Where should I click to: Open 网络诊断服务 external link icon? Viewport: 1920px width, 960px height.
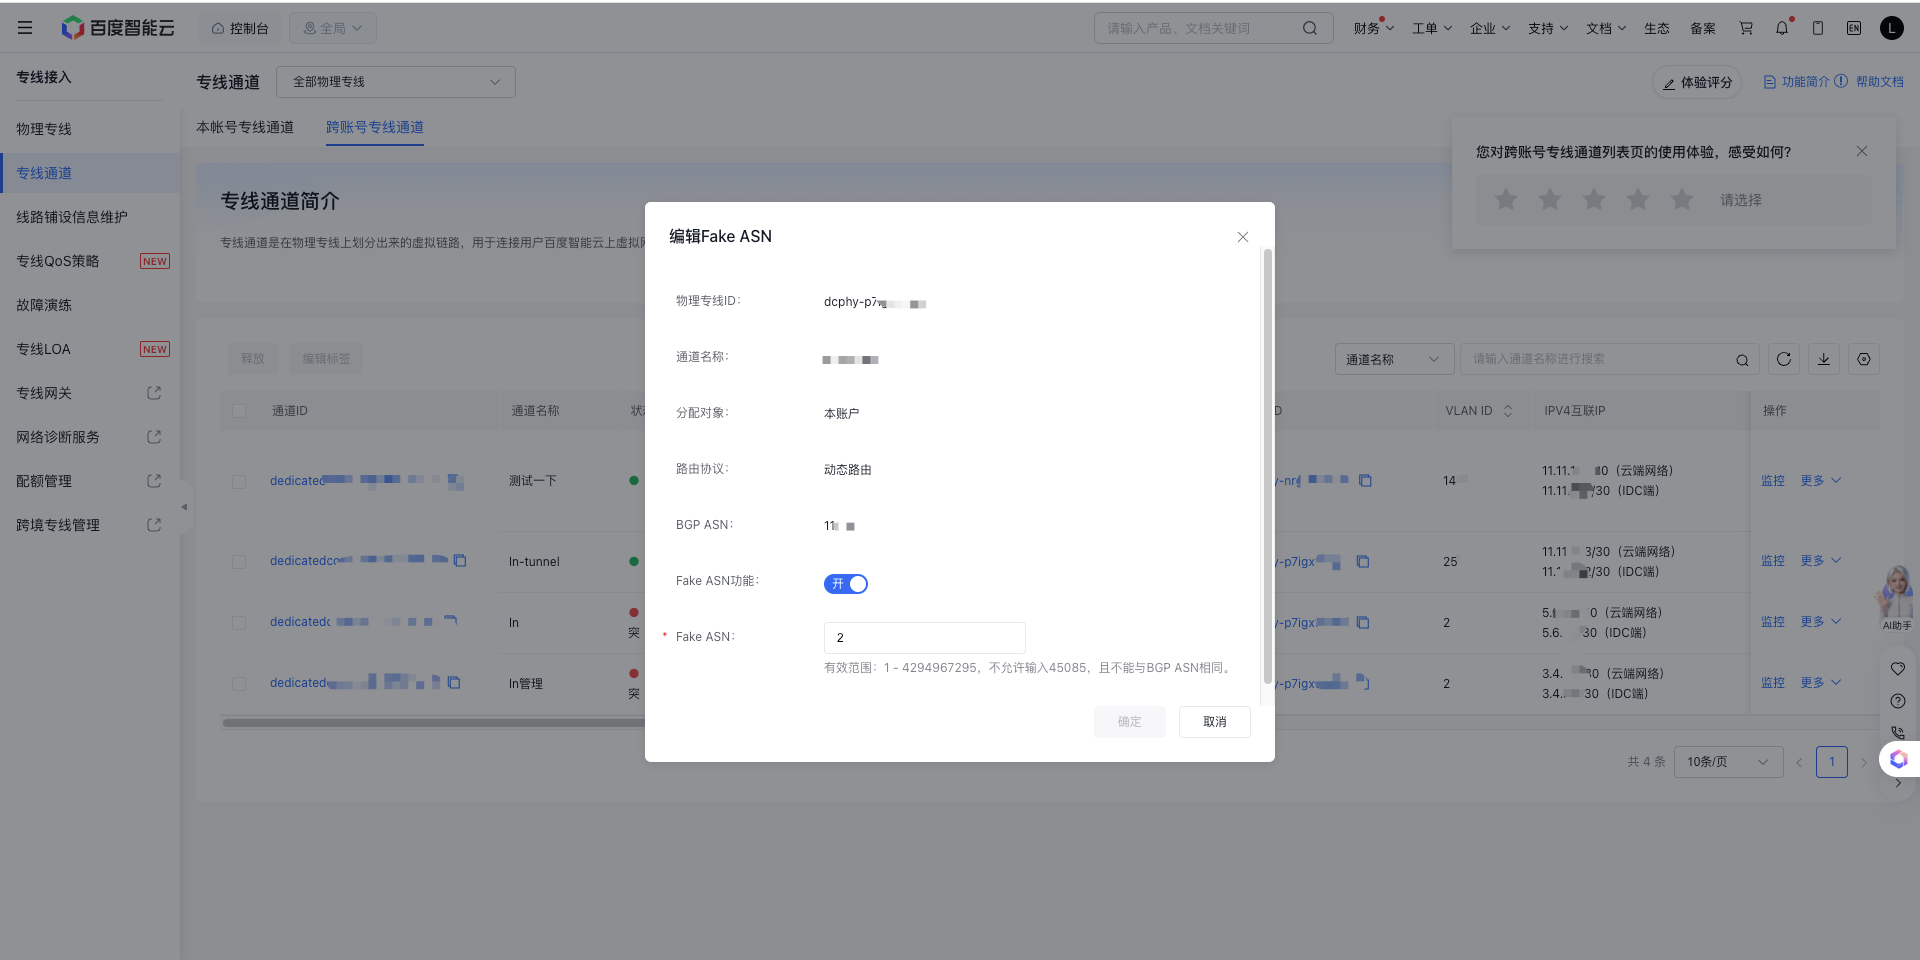coord(154,437)
